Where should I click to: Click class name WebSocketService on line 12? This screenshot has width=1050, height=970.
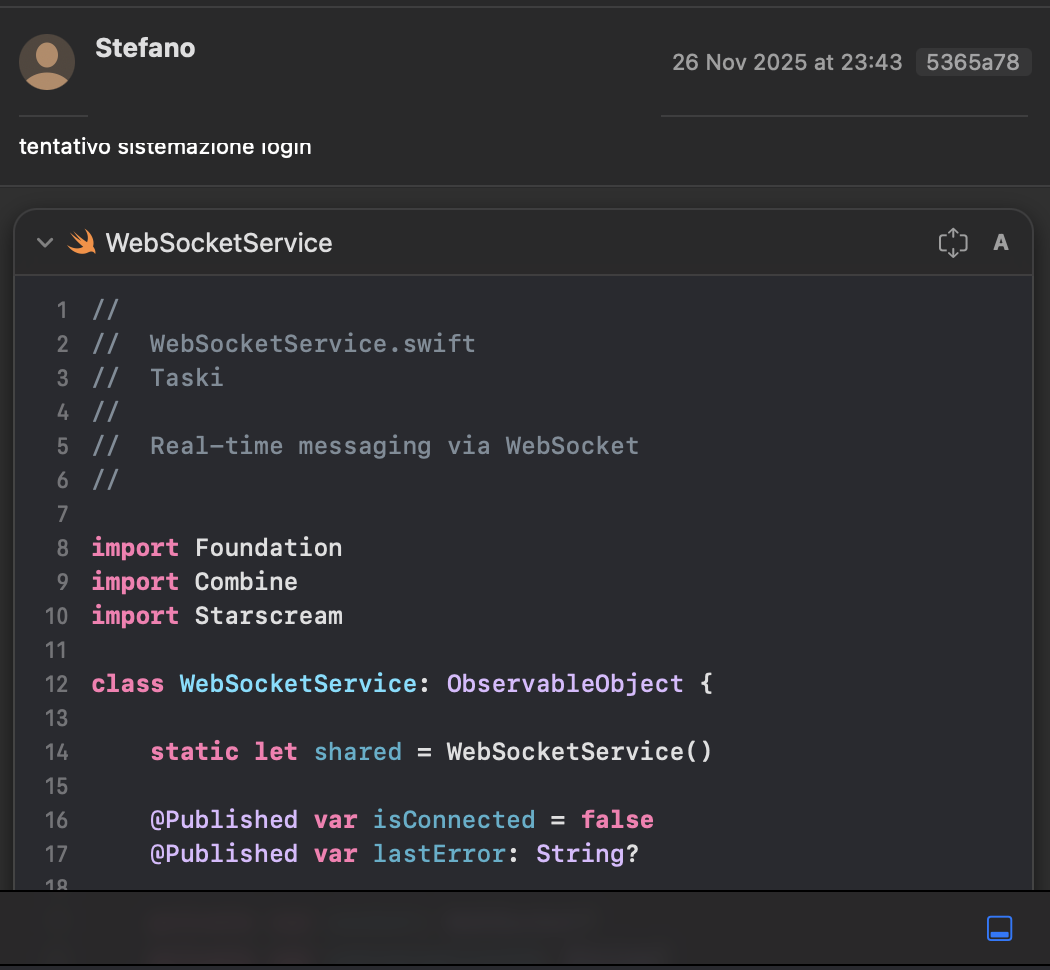[x=298, y=683]
